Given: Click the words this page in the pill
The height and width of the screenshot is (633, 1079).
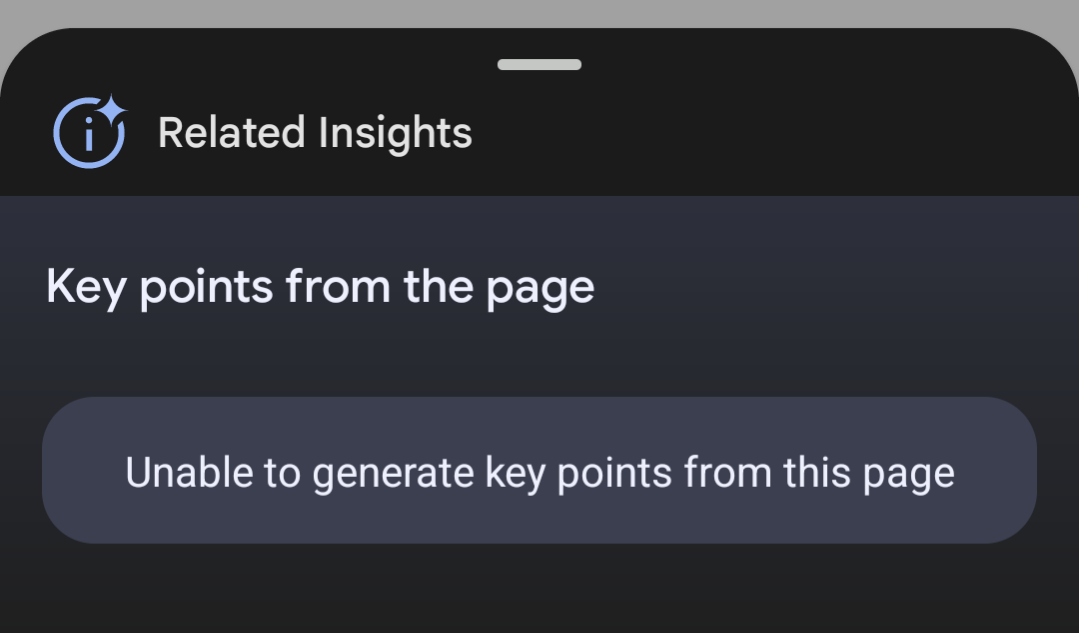Looking at the screenshot, I should pyautogui.click(x=869, y=474).
